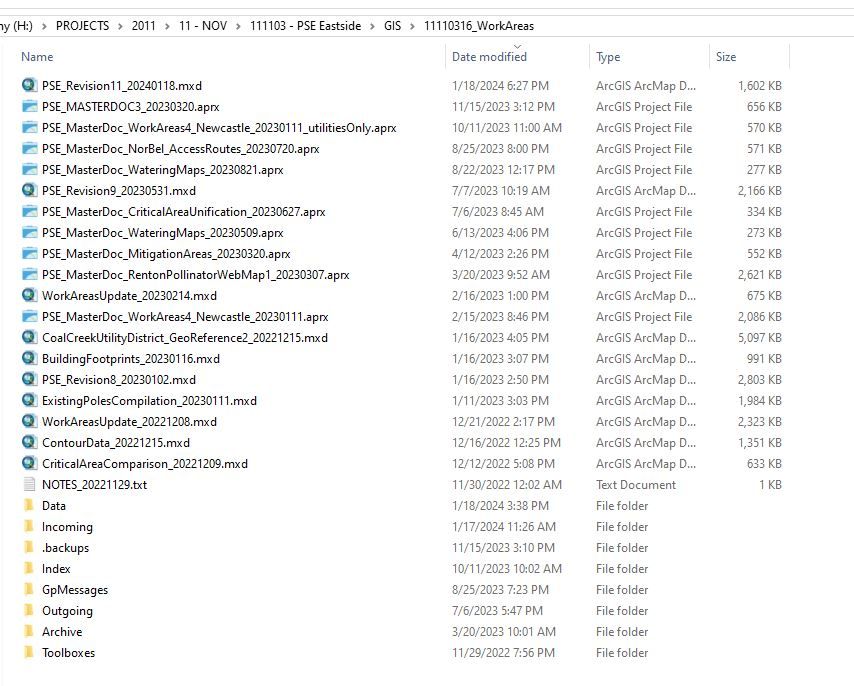Click the 2,621 KB size cell
The height and width of the screenshot is (686, 854).
tap(759, 274)
